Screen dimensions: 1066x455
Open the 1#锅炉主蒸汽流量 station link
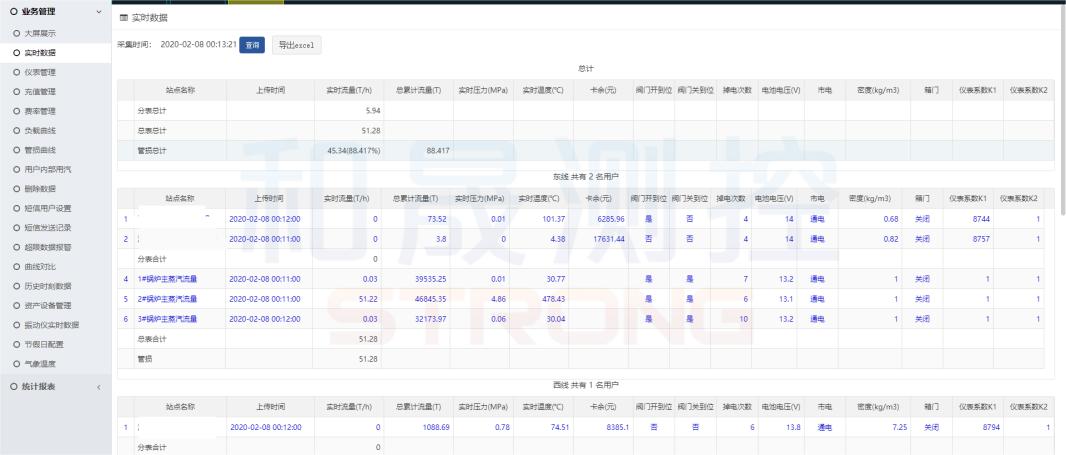pos(167,278)
